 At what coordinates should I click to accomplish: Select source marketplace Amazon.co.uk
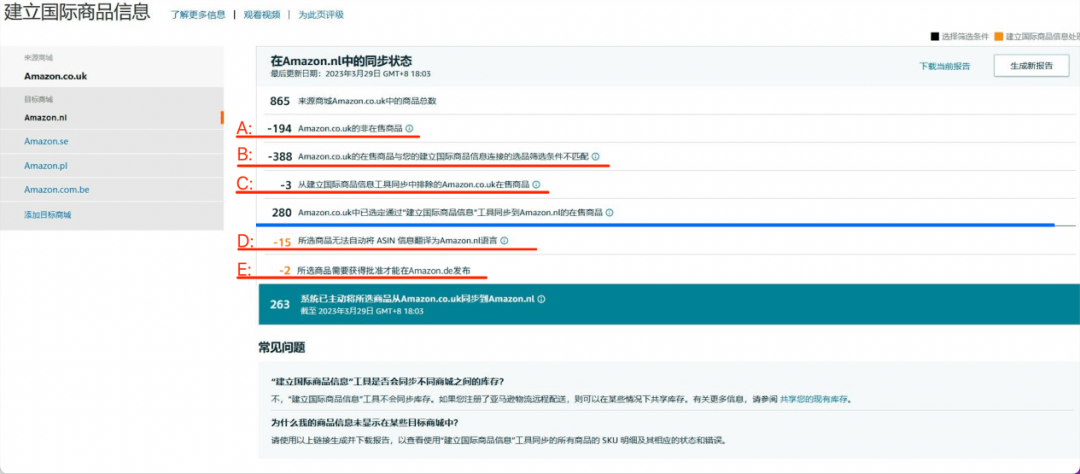point(55,76)
